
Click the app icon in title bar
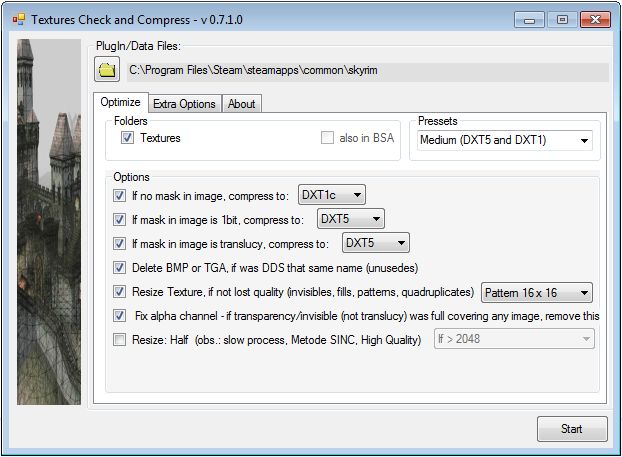point(17,18)
